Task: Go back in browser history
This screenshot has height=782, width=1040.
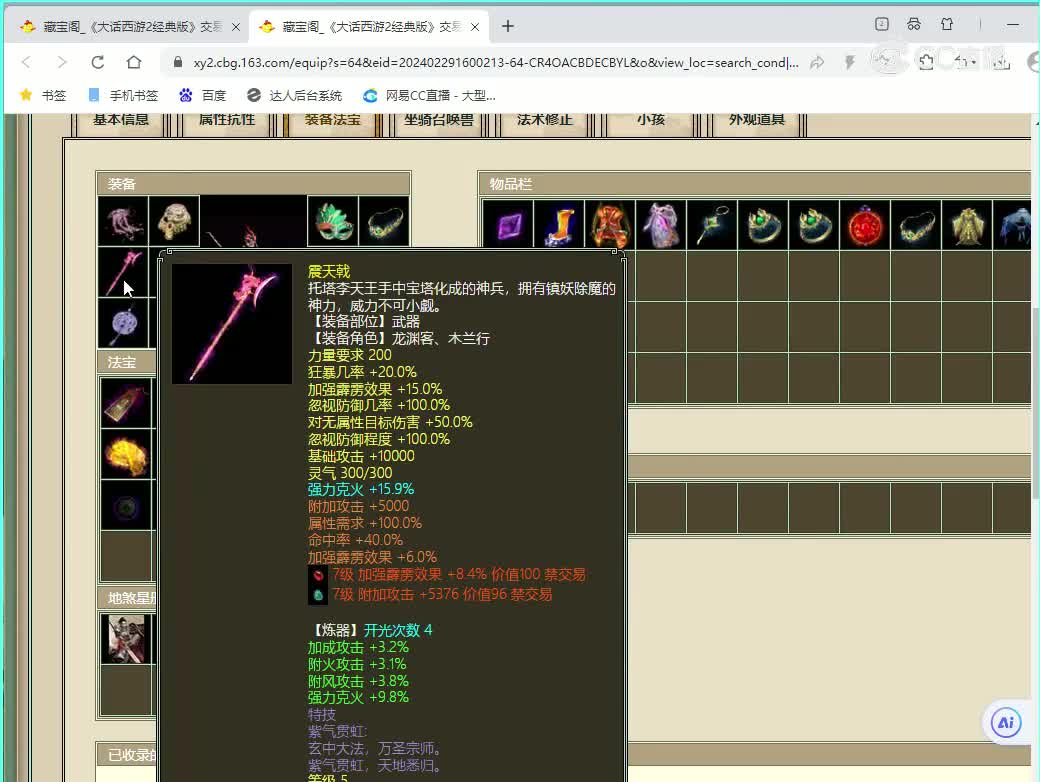Action: 26,62
